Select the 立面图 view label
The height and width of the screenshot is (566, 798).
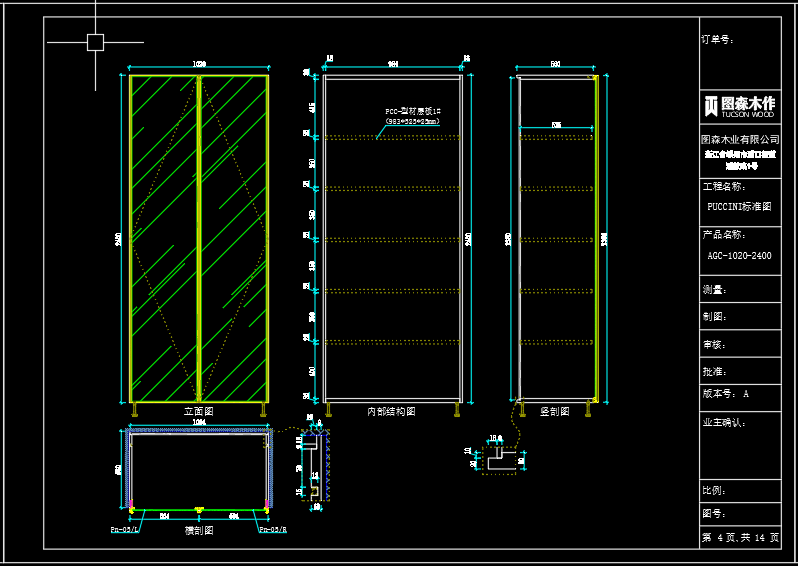click(x=198, y=411)
